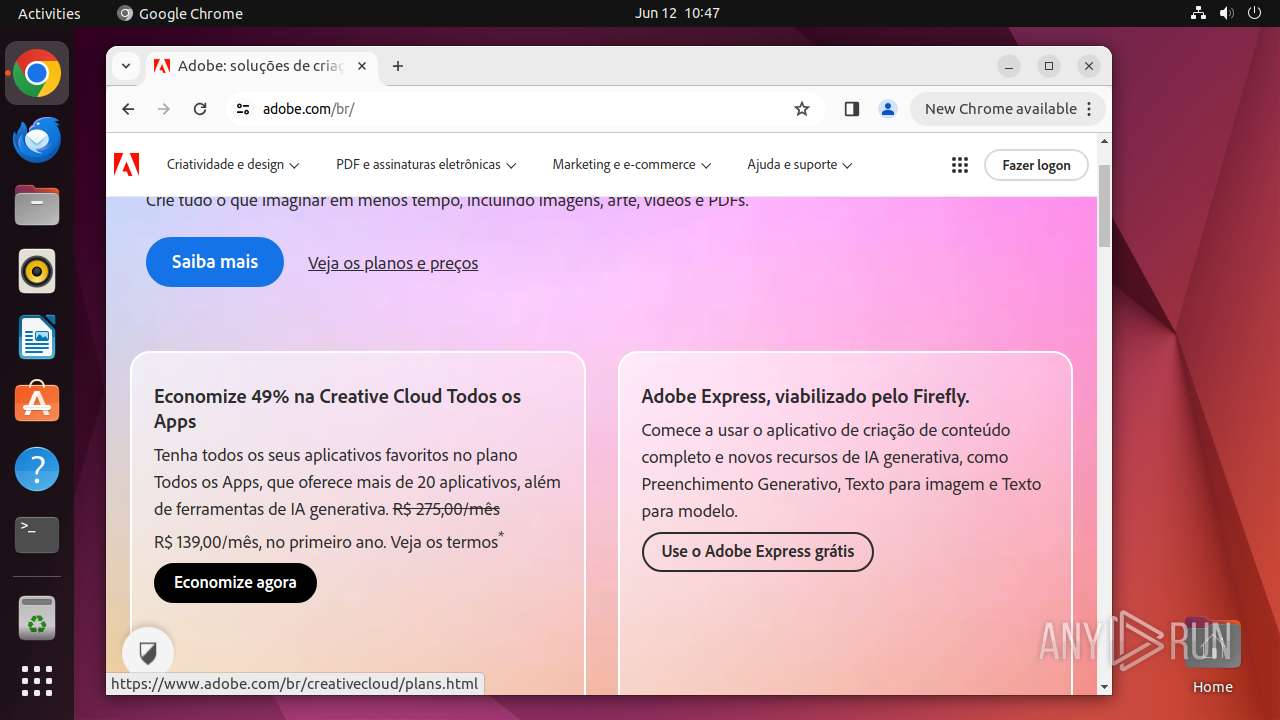
Task: Open Trash from dock
Action: tap(37, 618)
